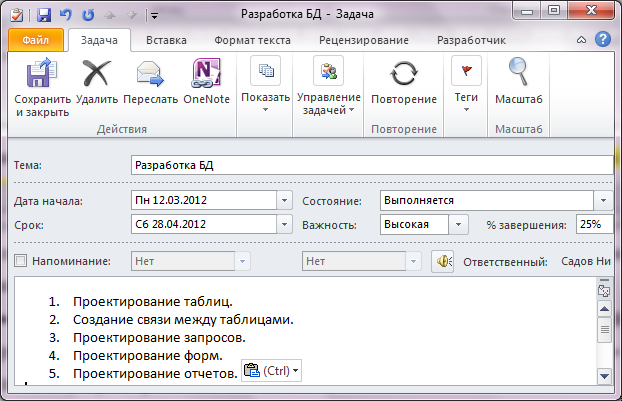The height and width of the screenshot is (401, 622).
Task: Select the Задача ribbon tab
Action: [99, 40]
